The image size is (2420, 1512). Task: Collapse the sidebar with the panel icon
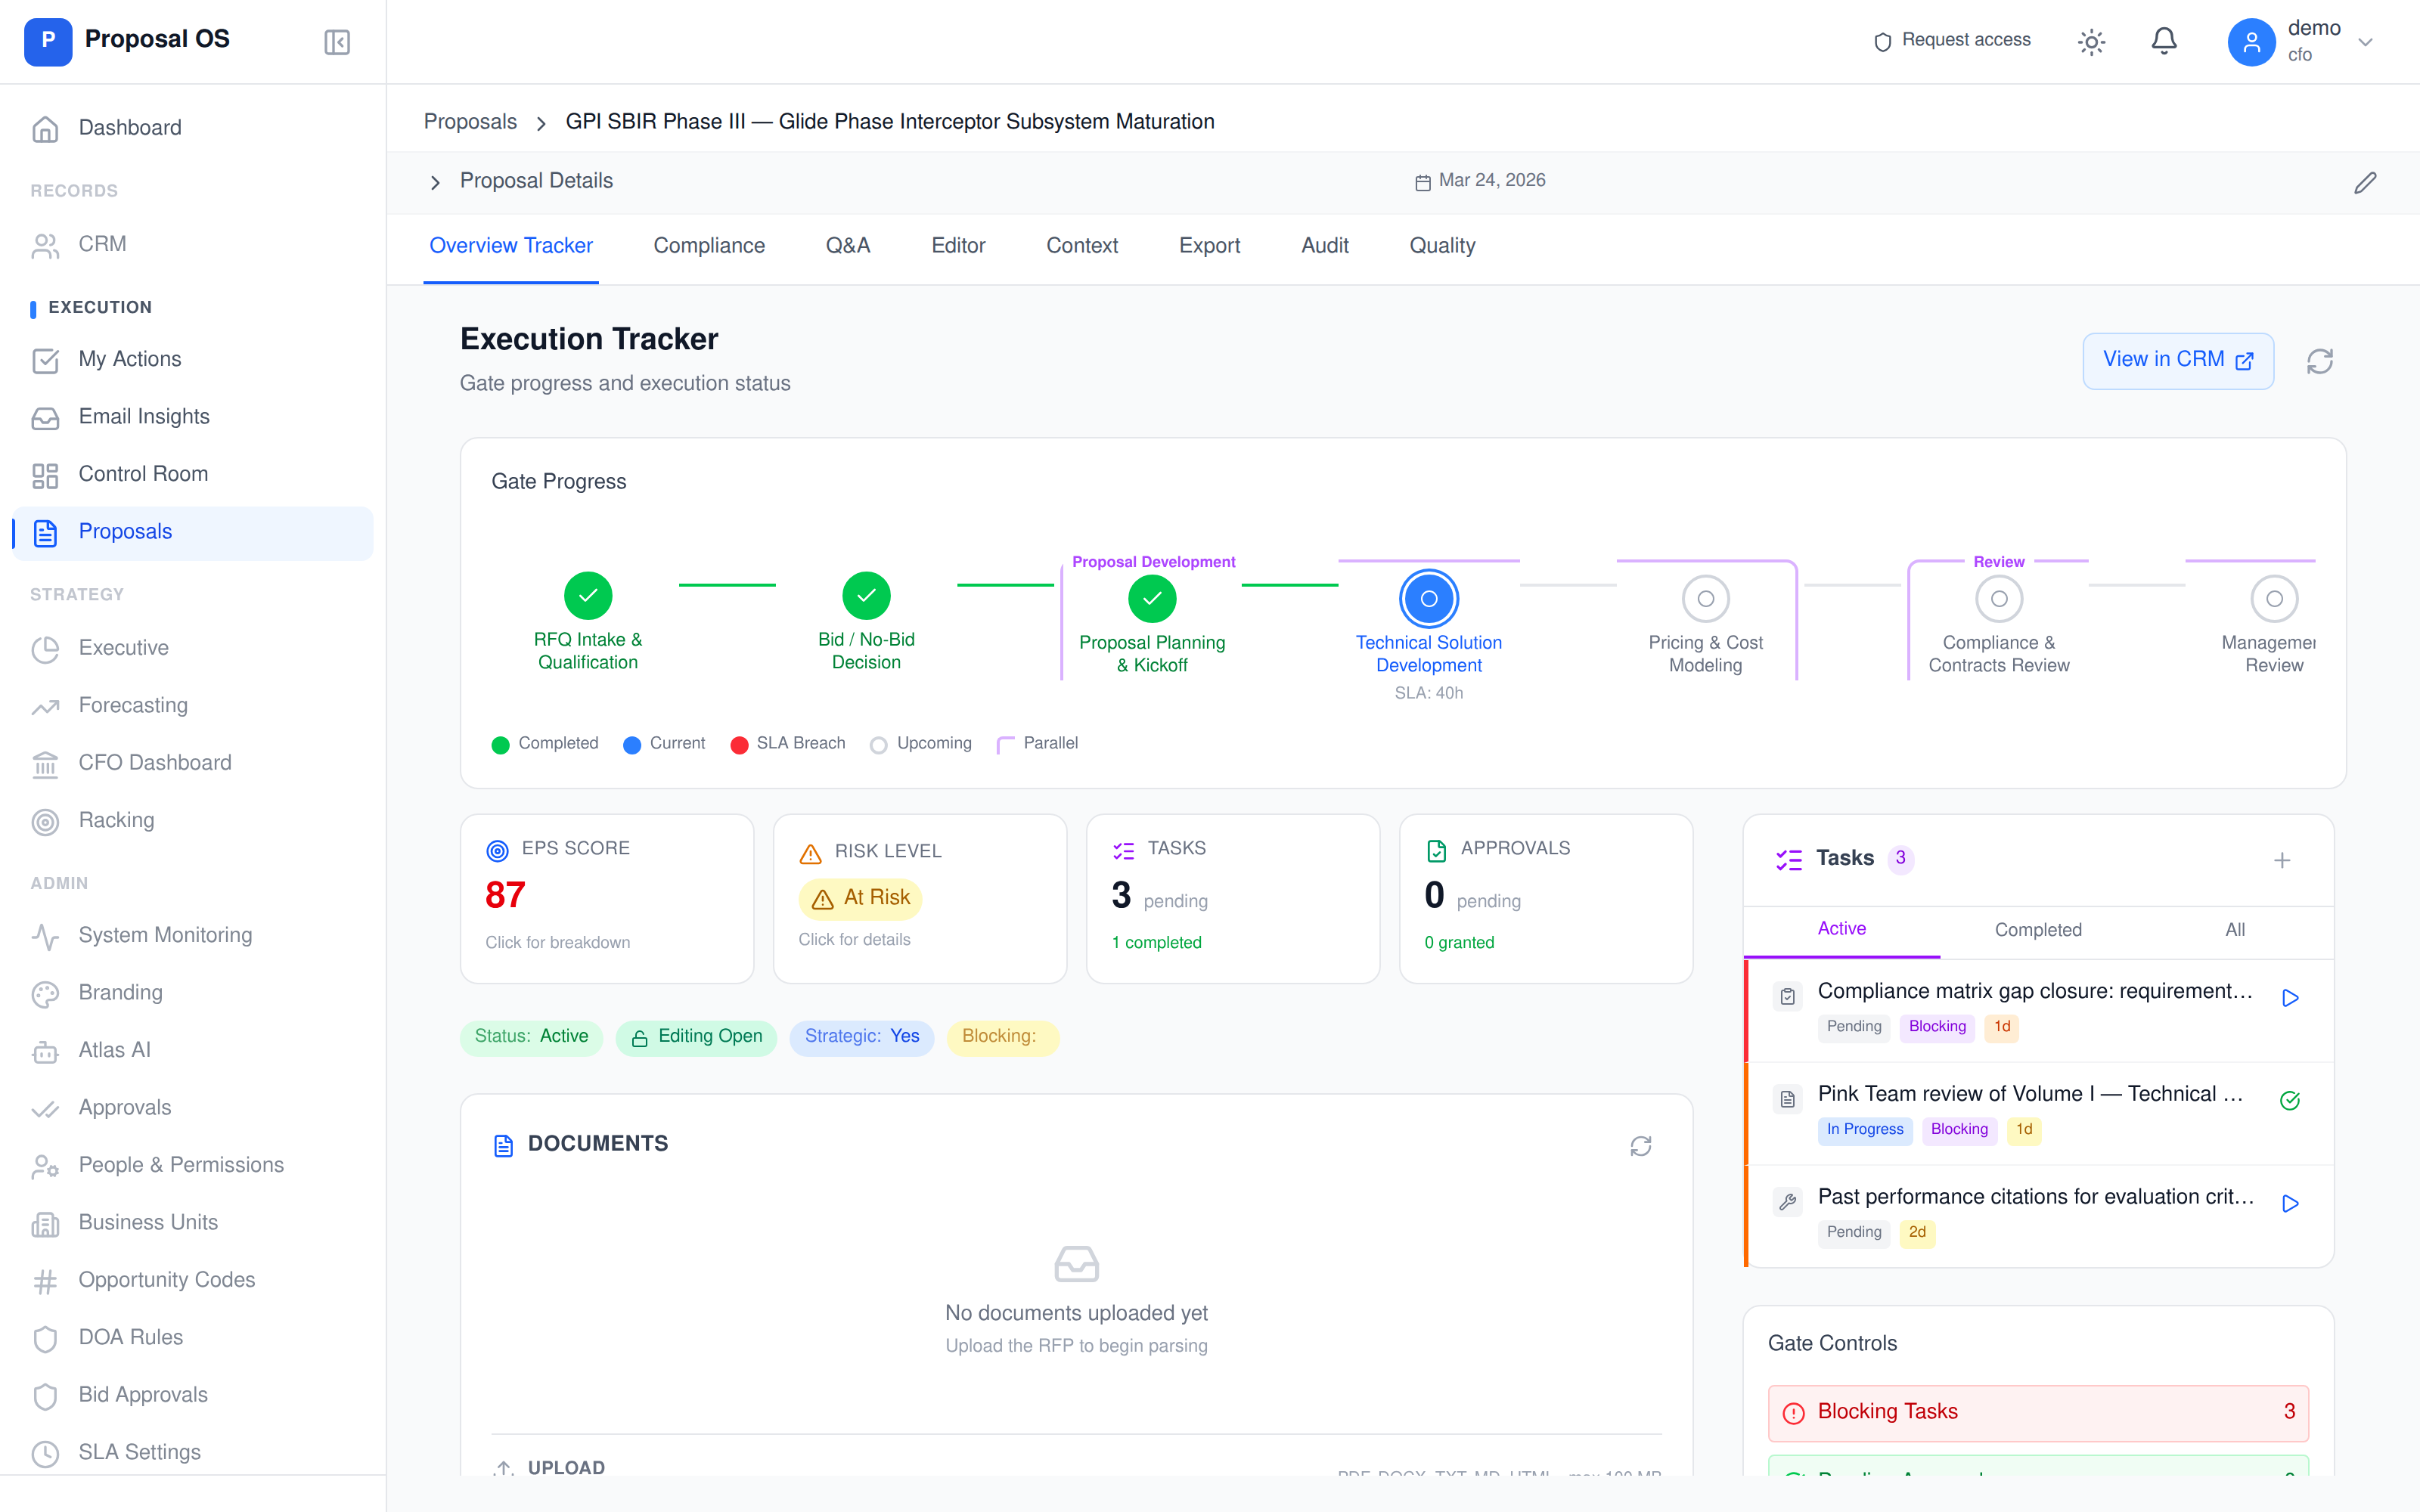pyautogui.click(x=336, y=42)
